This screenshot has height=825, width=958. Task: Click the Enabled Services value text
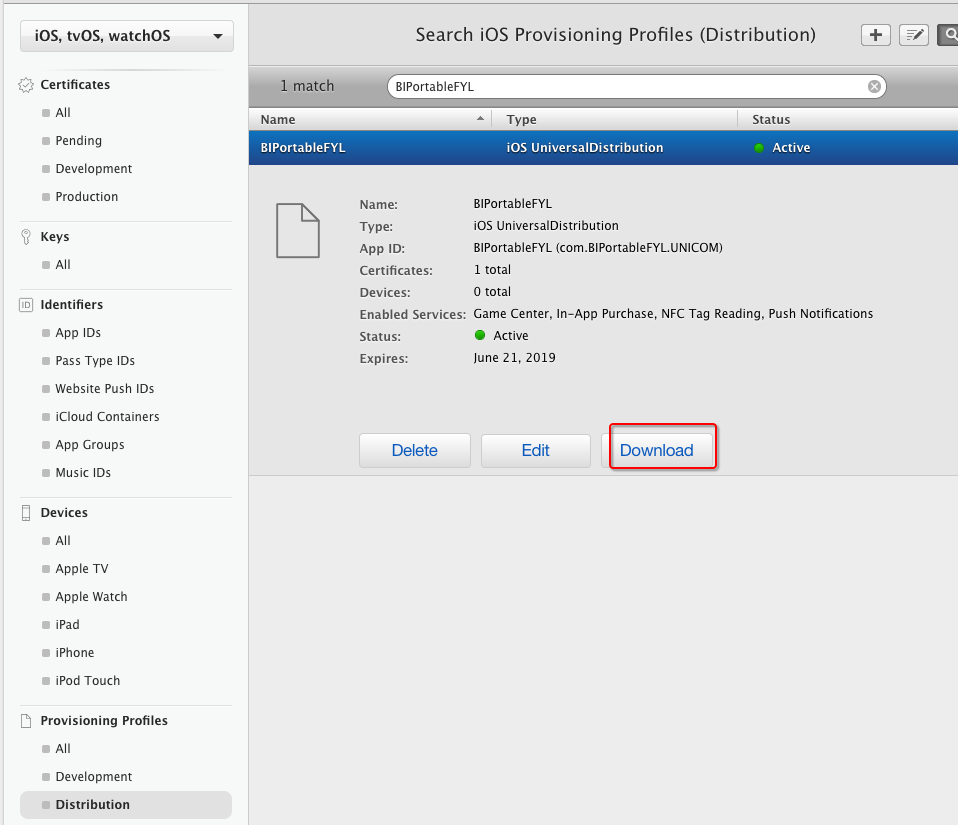click(x=673, y=314)
